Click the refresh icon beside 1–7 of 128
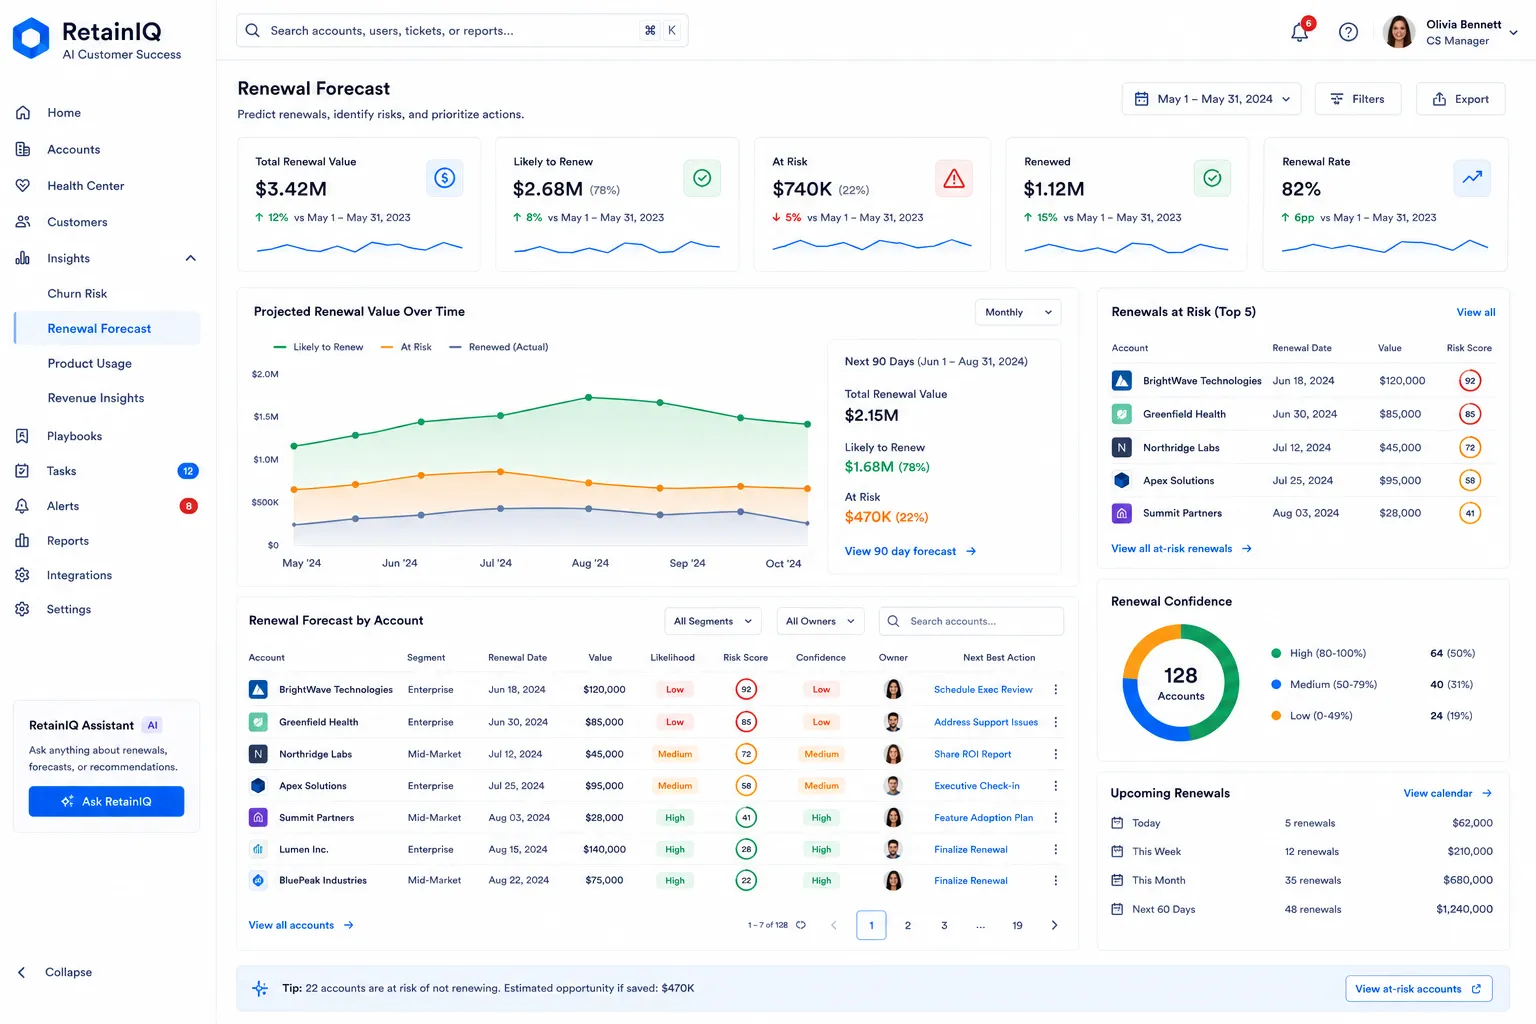Image resolution: width=1536 pixels, height=1024 pixels. pyautogui.click(x=801, y=925)
